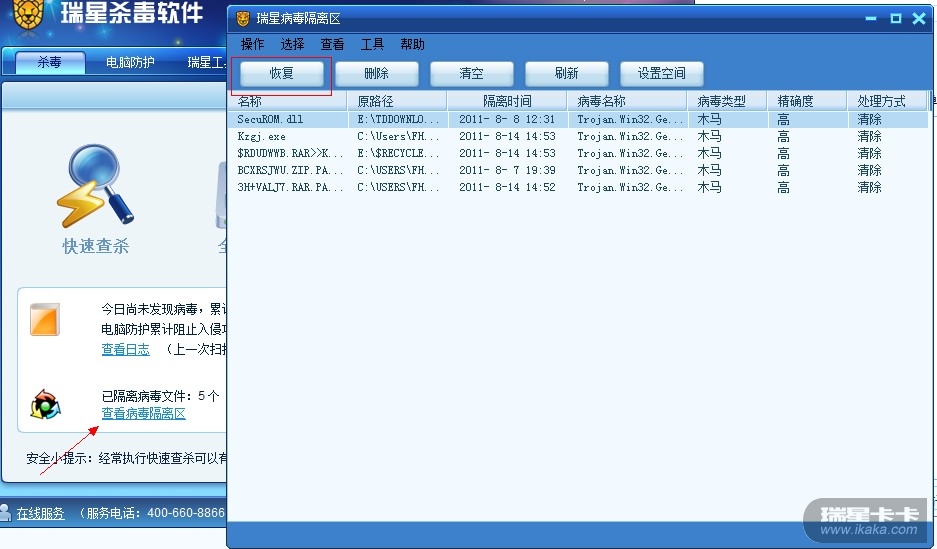Viewport: 937px width, 549px height.
Task: Sort by the 隔离时间 column header
Action: (x=507, y=101)
